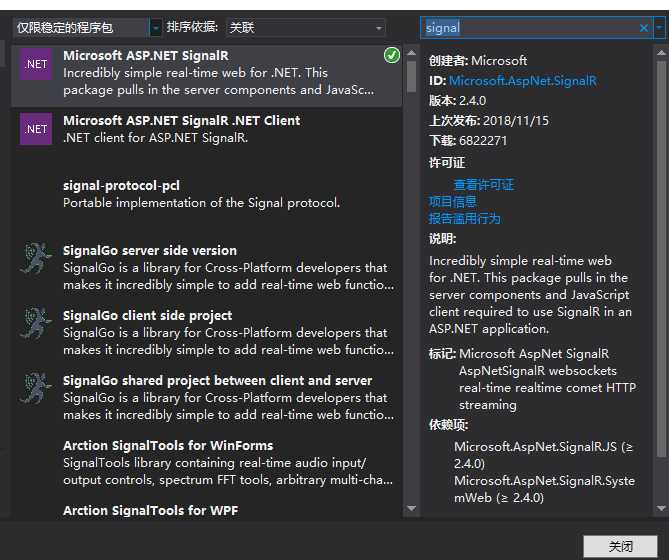669x560 pixels.
Task: Click the publish date 2018/11/15
Action: (x=516, y=121)
